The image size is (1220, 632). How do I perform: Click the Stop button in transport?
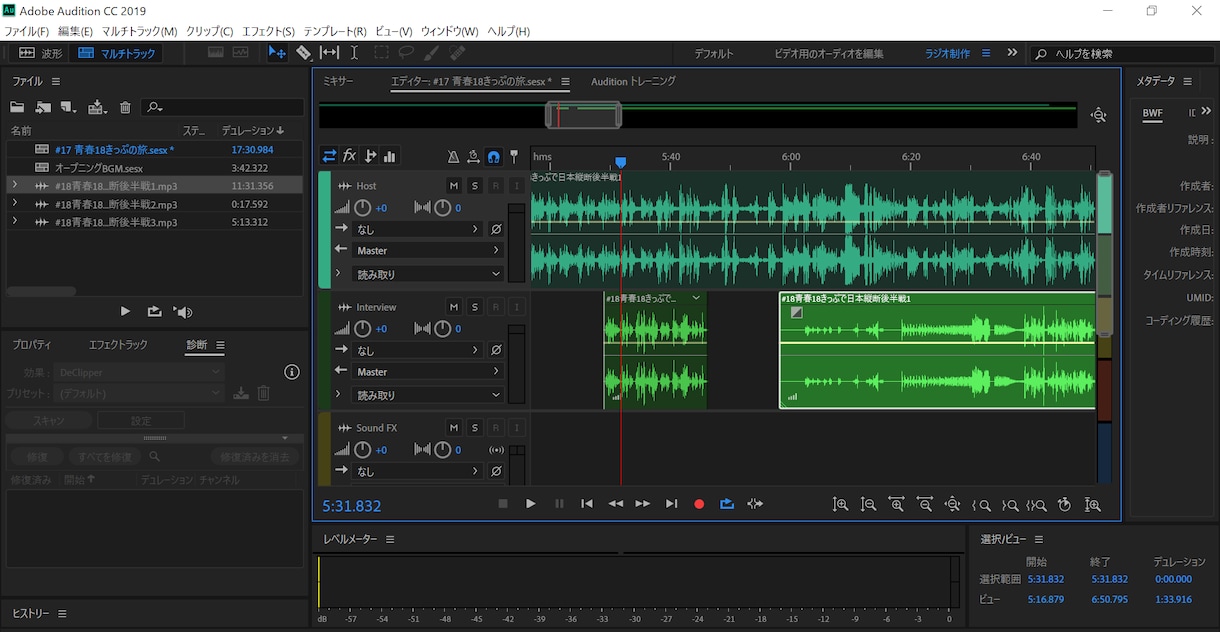click(503, 504)
